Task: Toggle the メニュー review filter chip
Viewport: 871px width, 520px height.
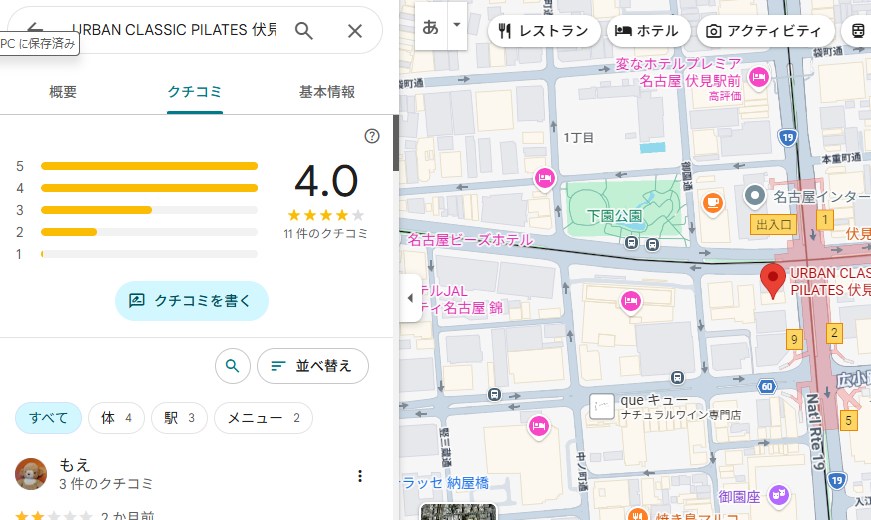Action: point(263,418)
